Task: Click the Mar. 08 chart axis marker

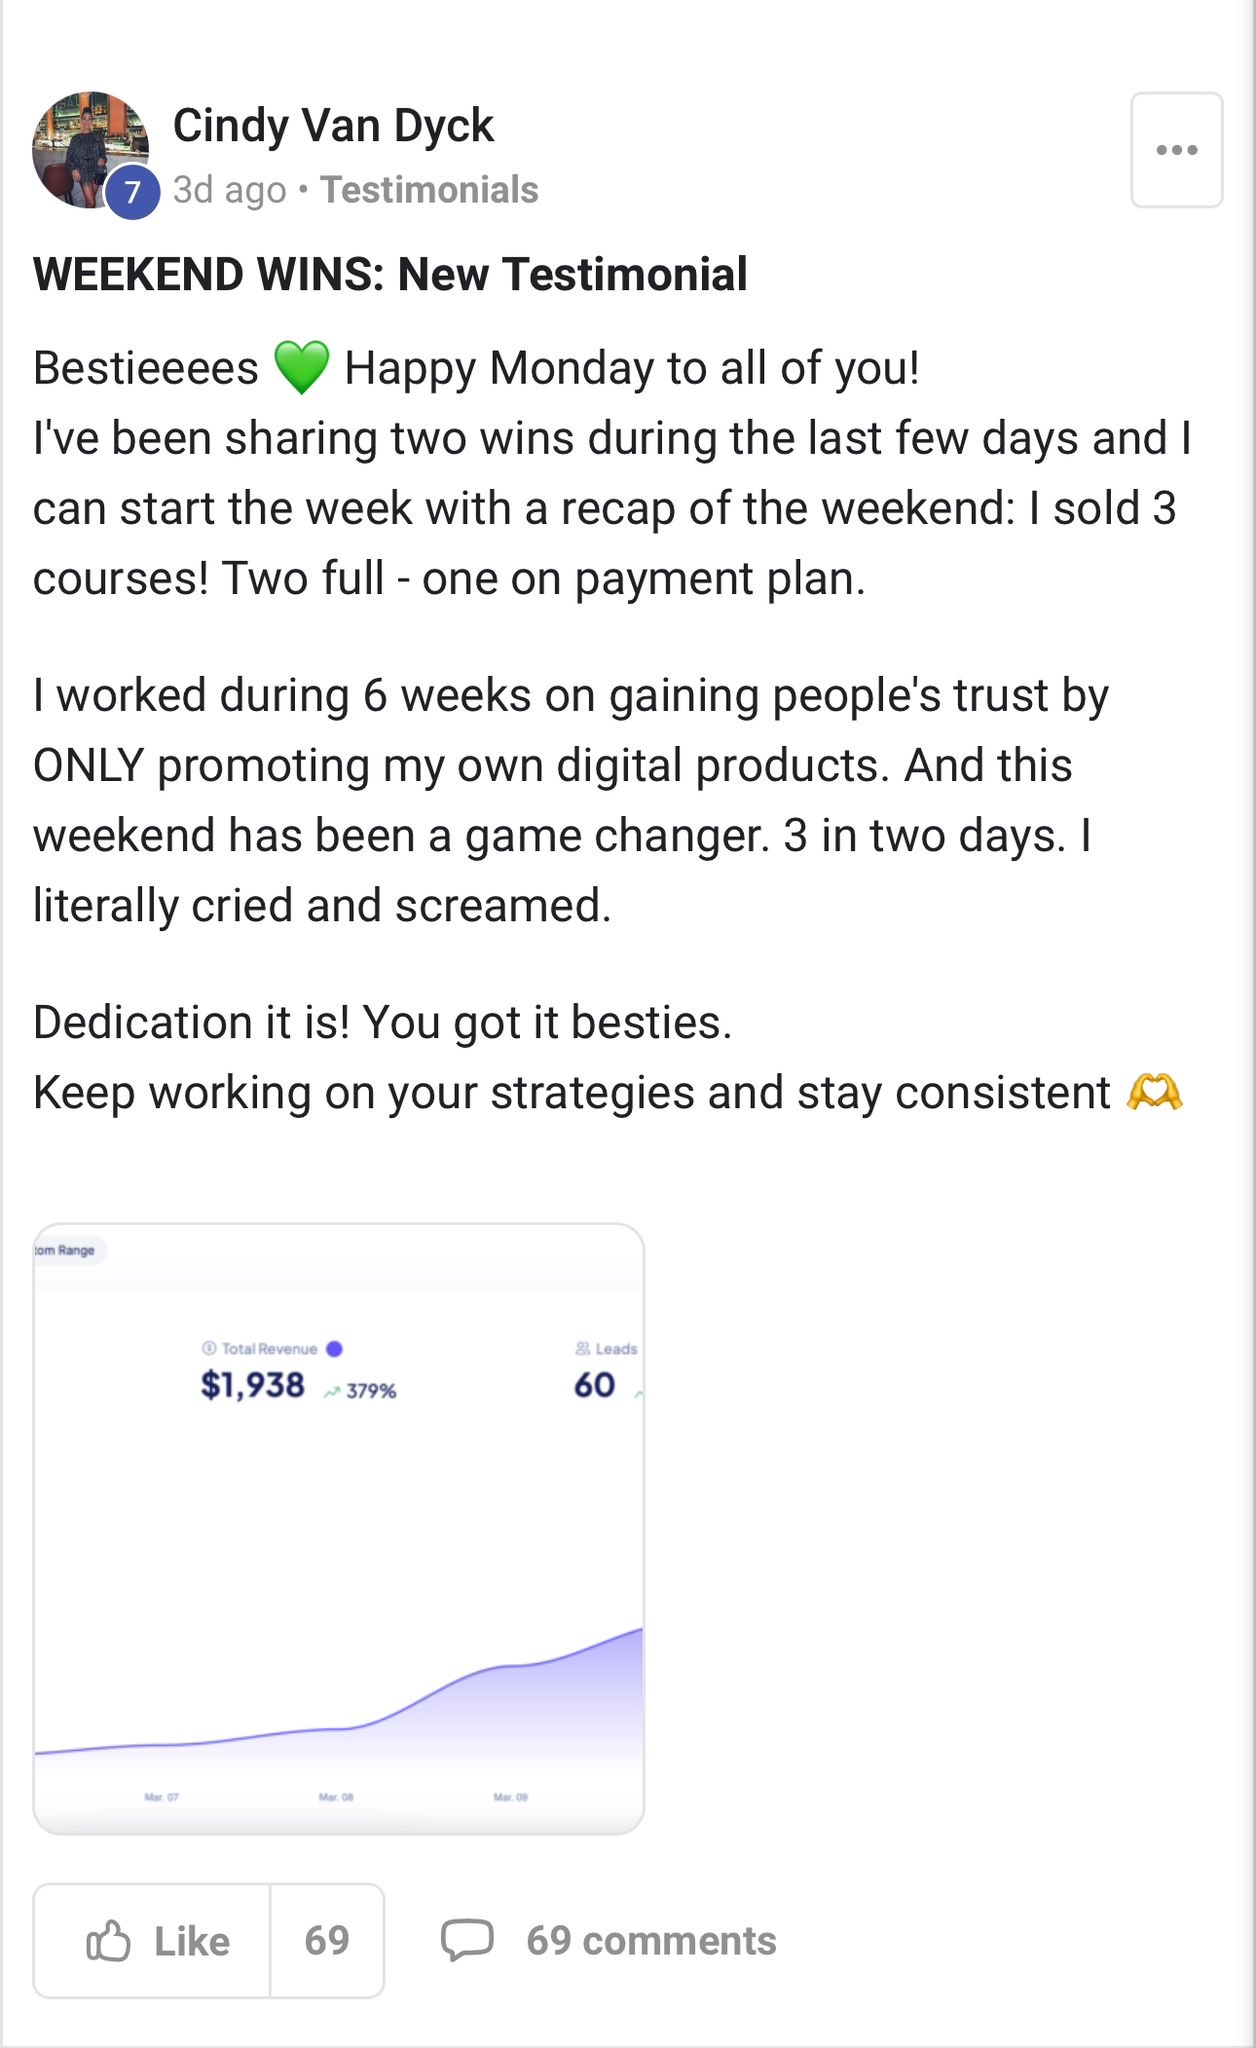Action: [336, 1797]
